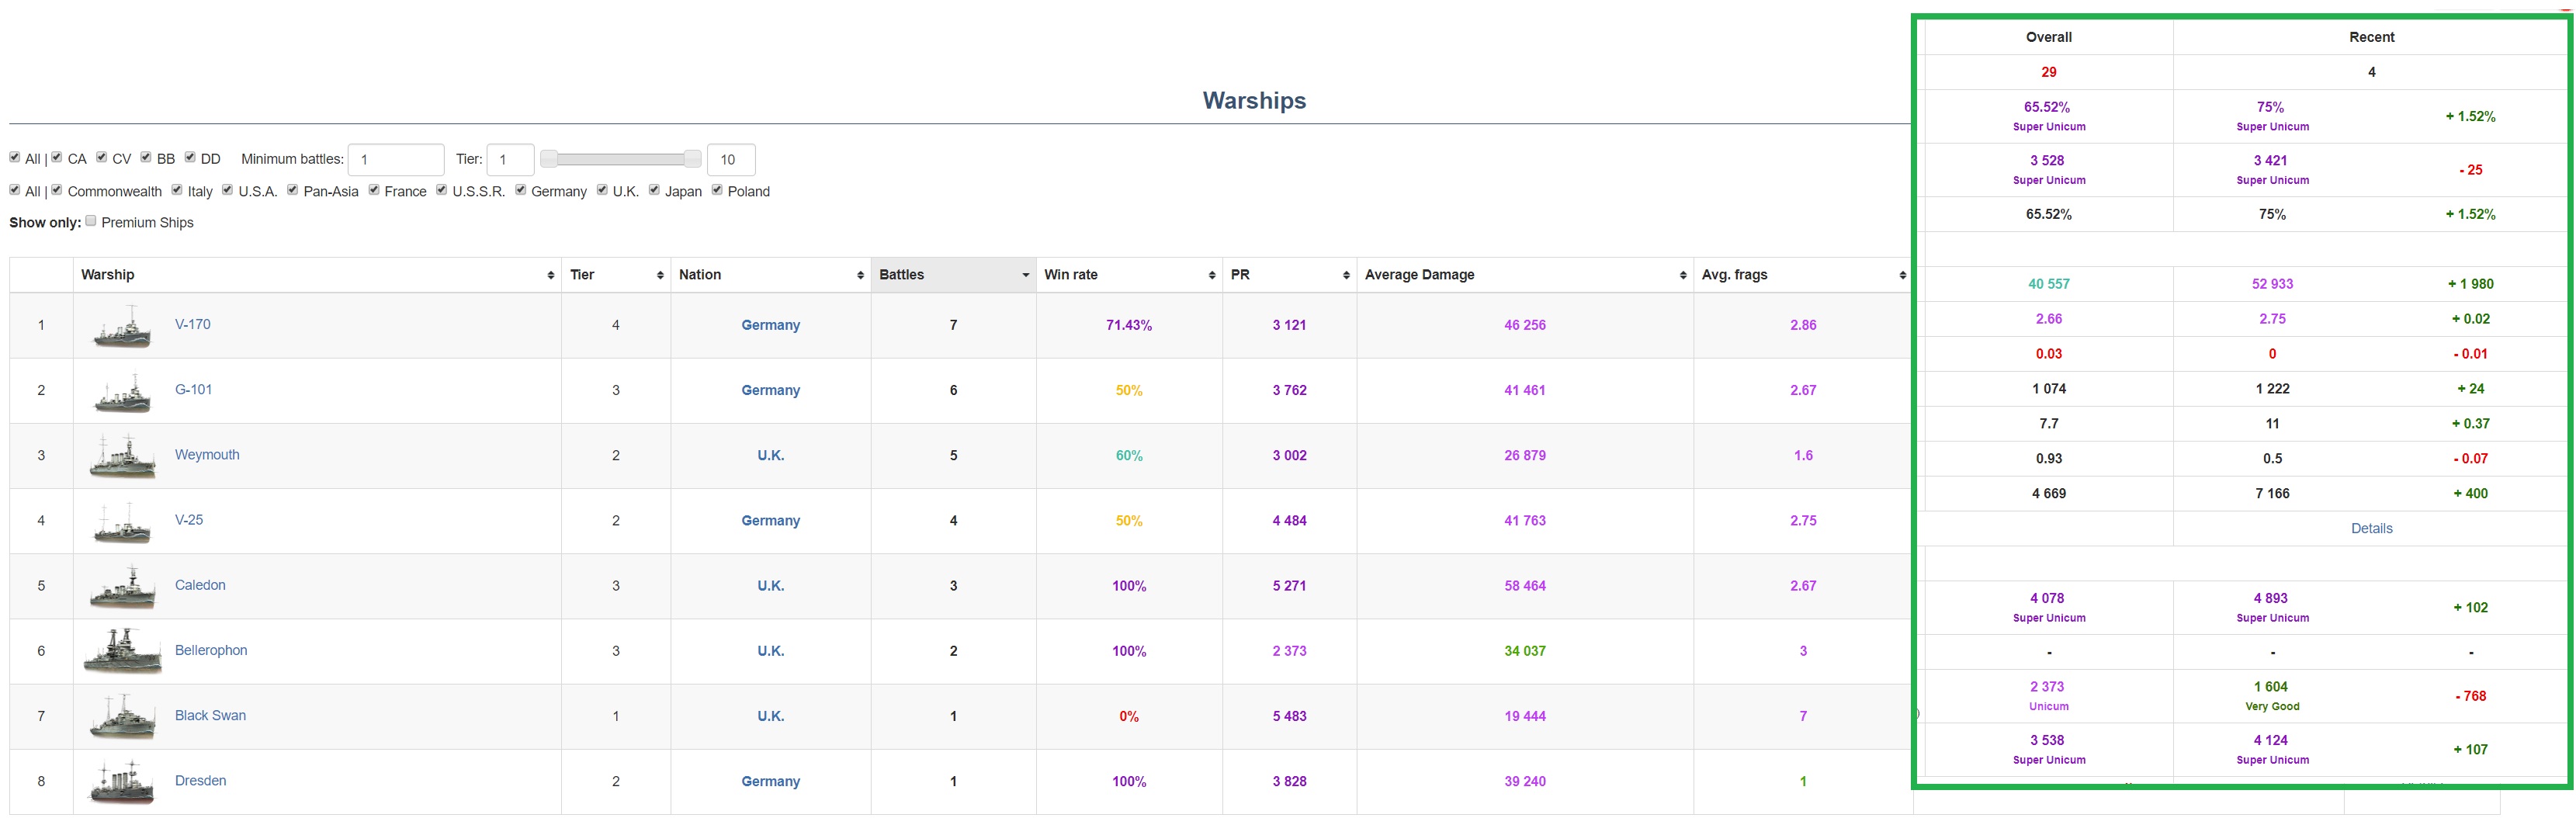Viewport: 2576px width, 818px height.
Task: Click the Overall column heading
Action: click(x=2049, y=37)
